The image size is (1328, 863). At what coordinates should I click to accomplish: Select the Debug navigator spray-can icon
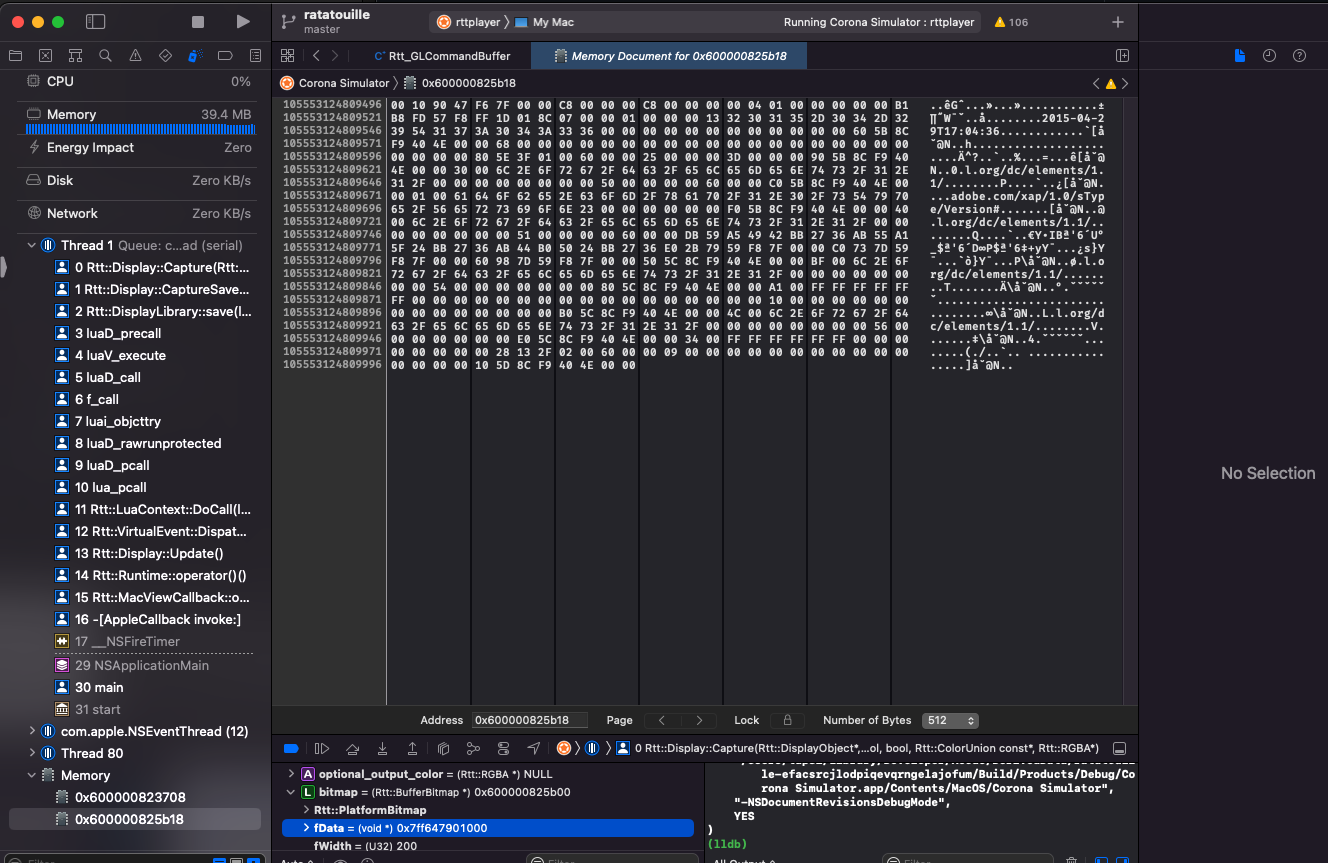point(194,56)
